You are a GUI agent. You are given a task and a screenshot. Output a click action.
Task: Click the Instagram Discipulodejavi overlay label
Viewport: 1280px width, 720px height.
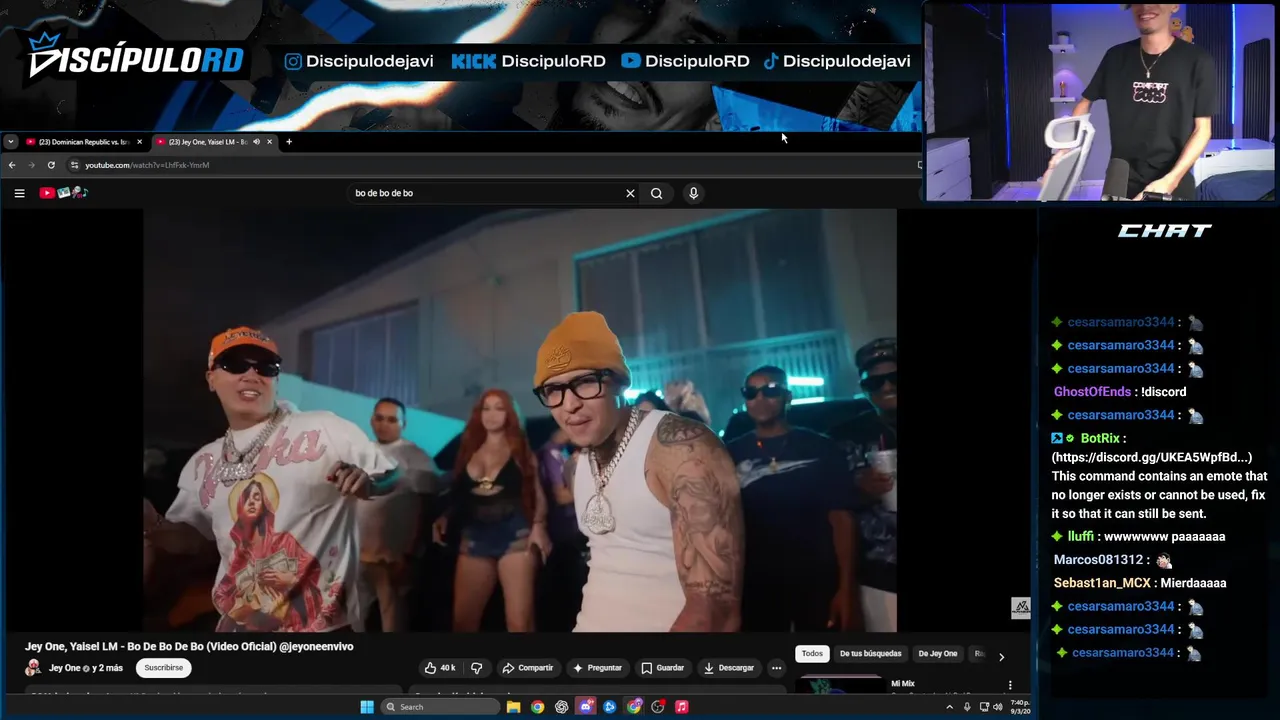coord(359,61)
